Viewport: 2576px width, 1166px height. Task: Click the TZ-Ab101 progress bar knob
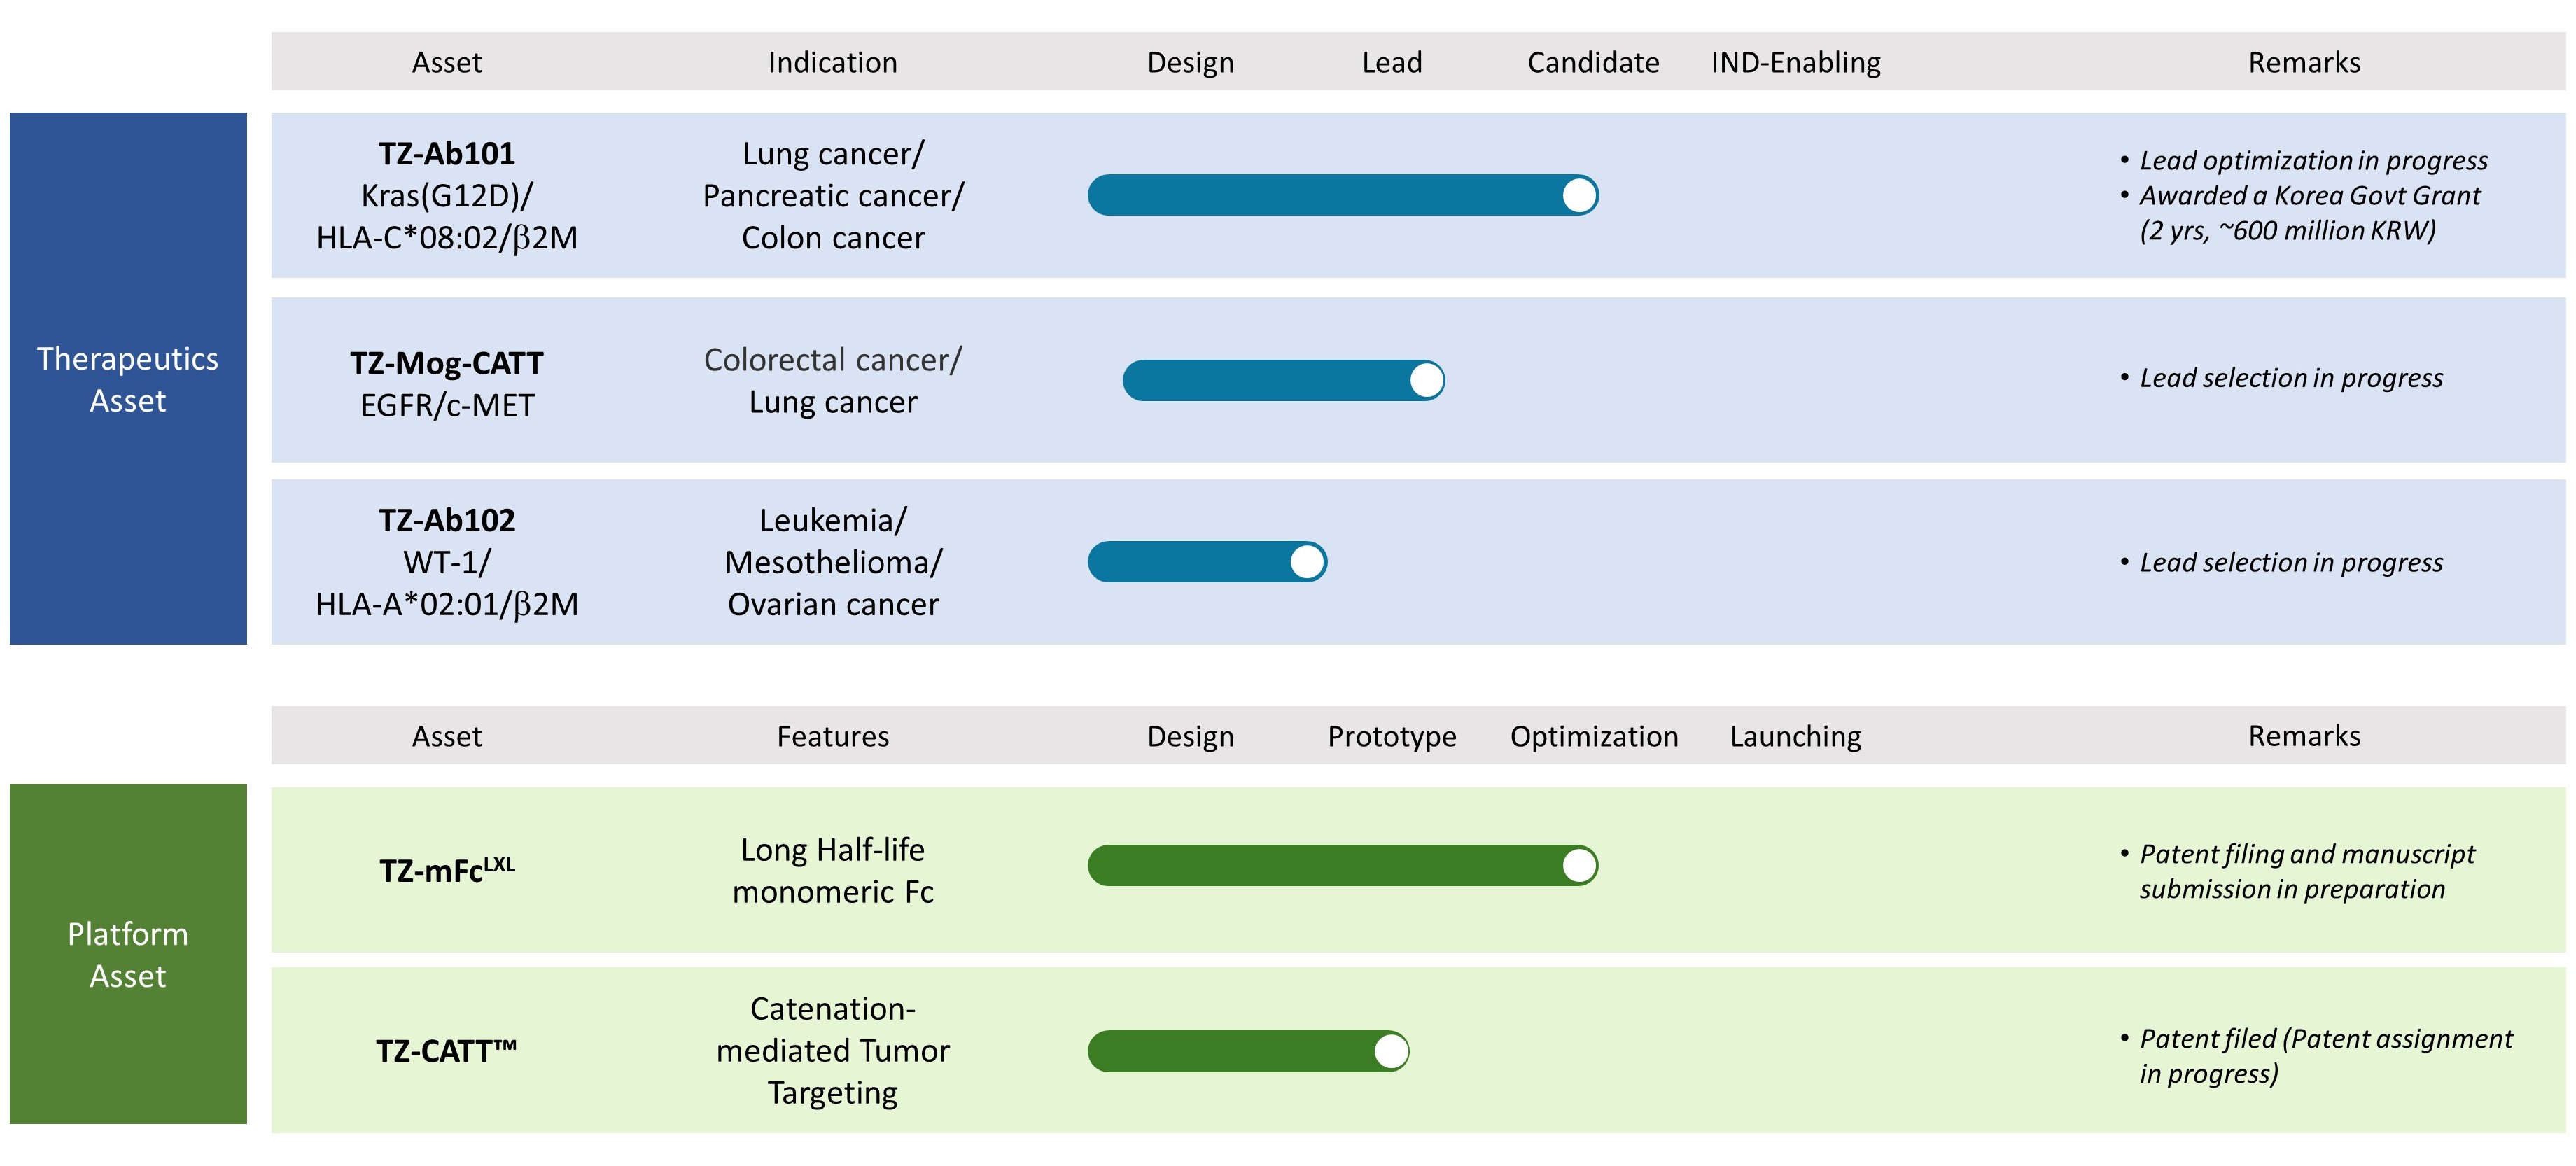pos(1579,195)
